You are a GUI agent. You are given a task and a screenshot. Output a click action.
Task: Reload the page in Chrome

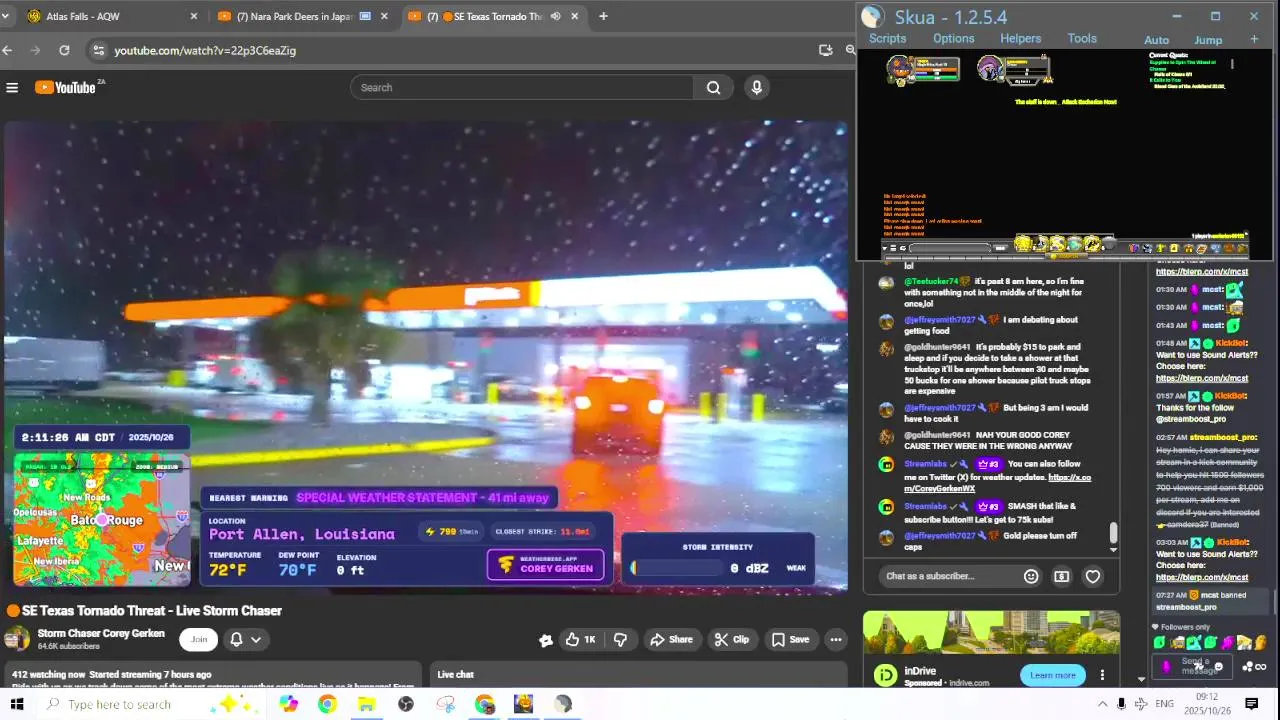point(64,50)
